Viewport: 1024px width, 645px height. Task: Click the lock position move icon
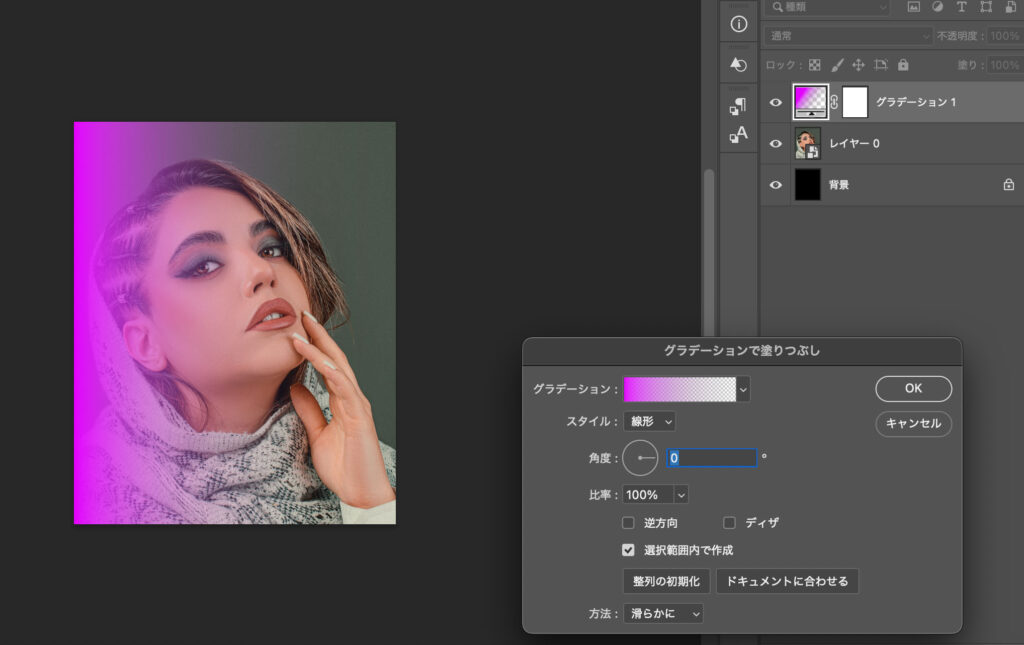pos(858,65)
